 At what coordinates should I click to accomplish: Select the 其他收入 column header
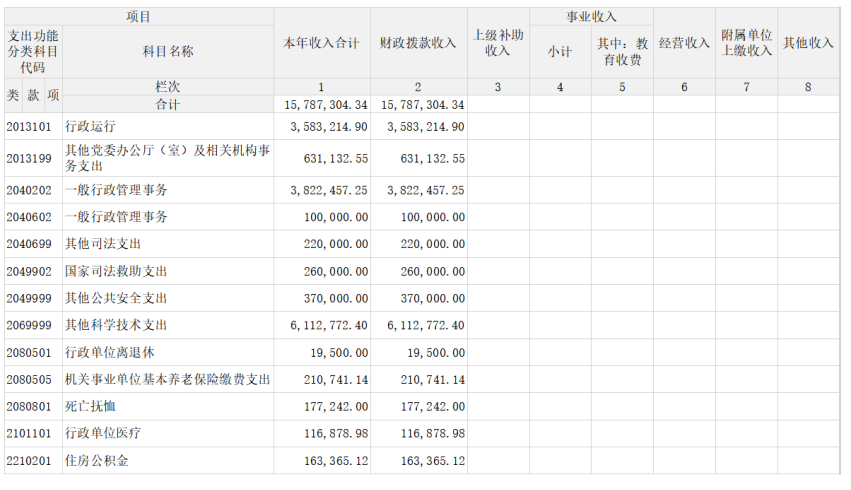[x=808, y=43]
